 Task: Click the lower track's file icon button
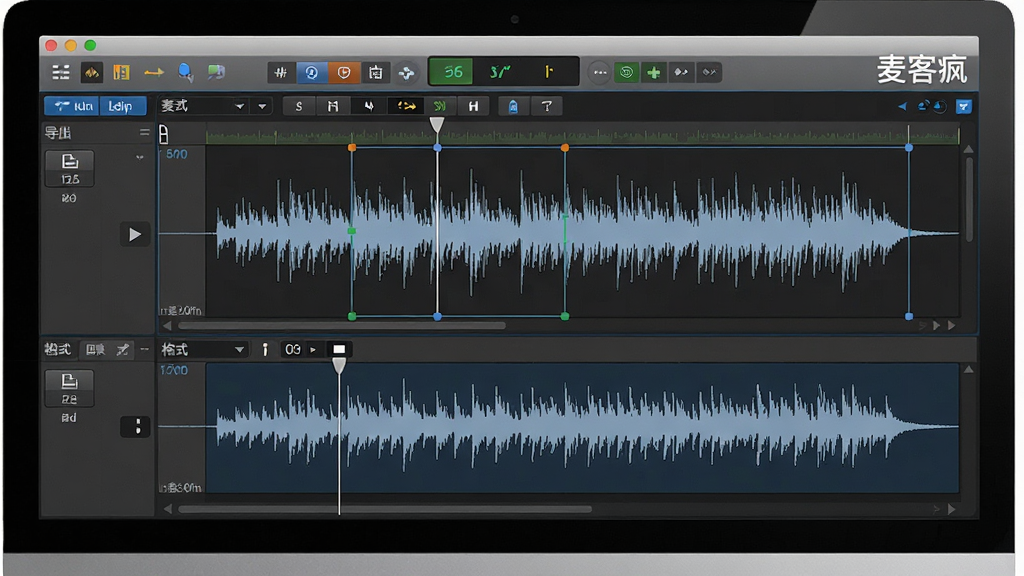(x=69, y=388)
